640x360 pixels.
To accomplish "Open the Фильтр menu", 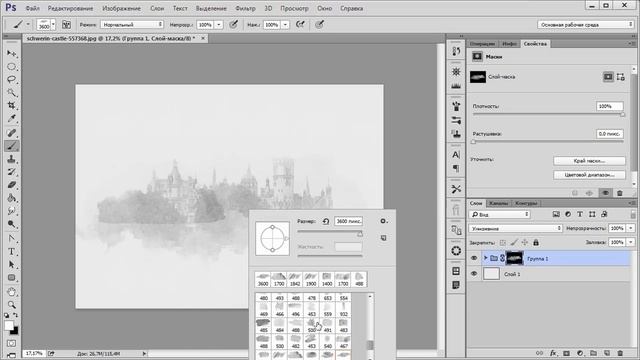I will click(245, 8).
